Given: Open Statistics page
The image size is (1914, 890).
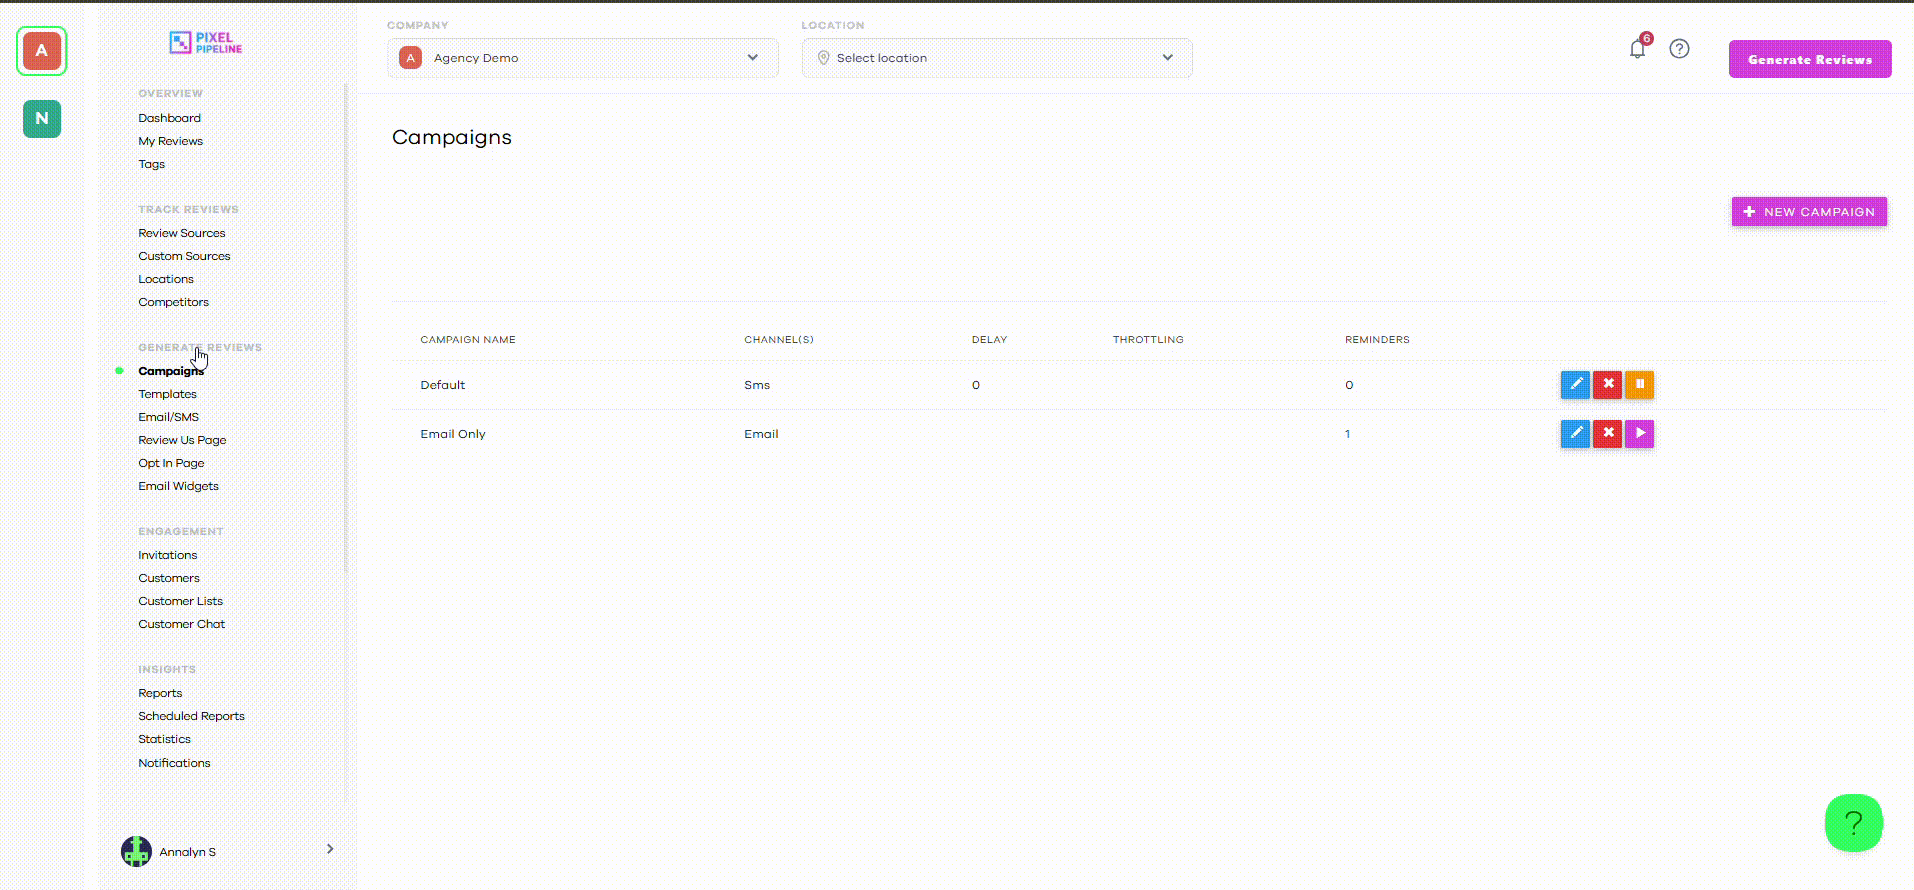Looking at the screenshot, I should [165, 739].
